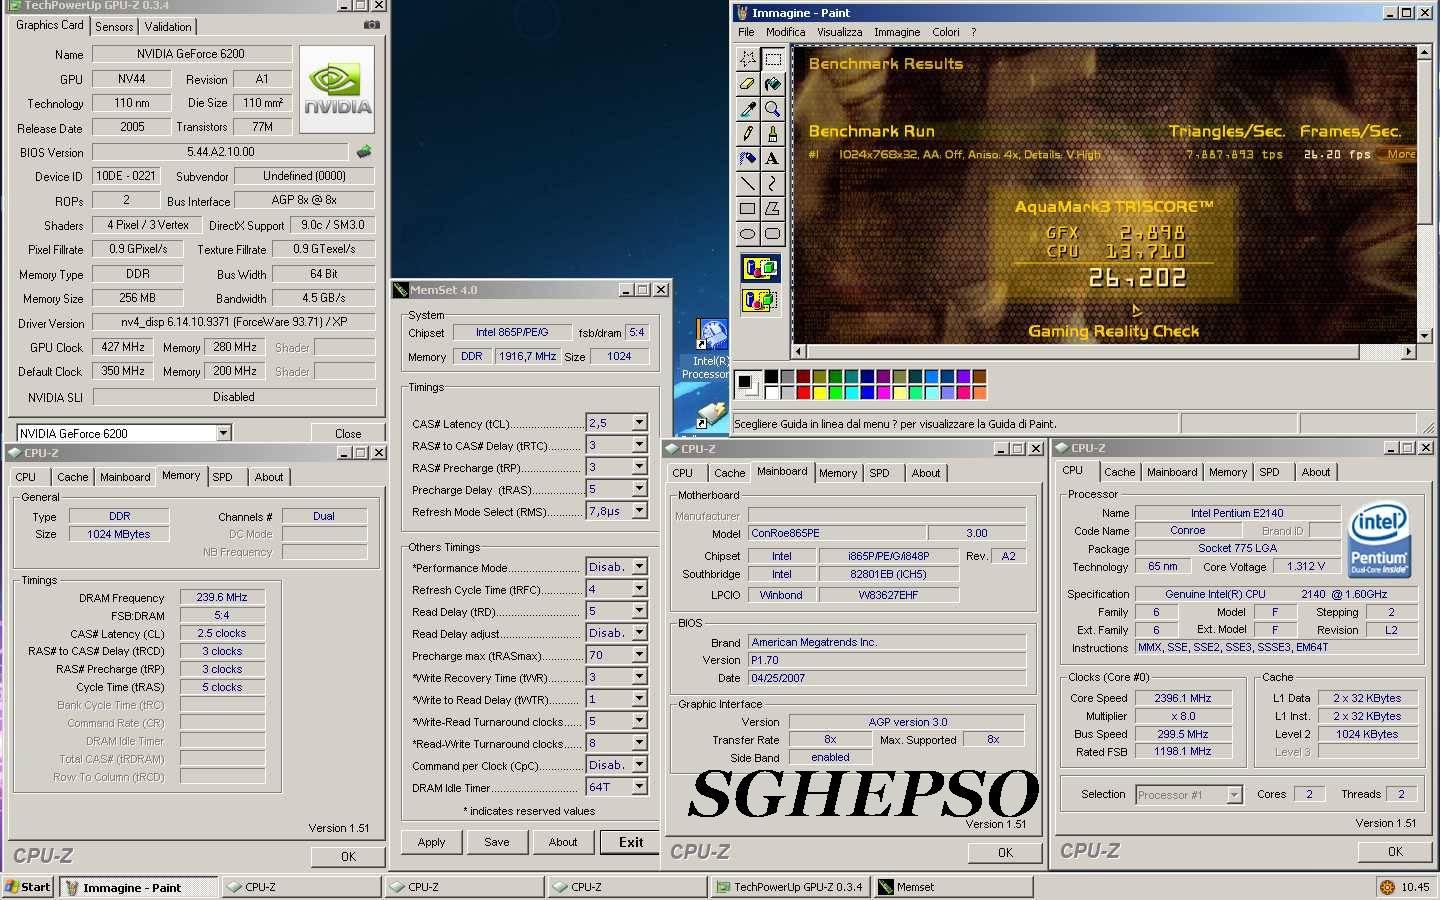This screenshot has width=1440, height=900.
Task: Click the Close button in GPU-Z
Action: (x=348, y=433)
